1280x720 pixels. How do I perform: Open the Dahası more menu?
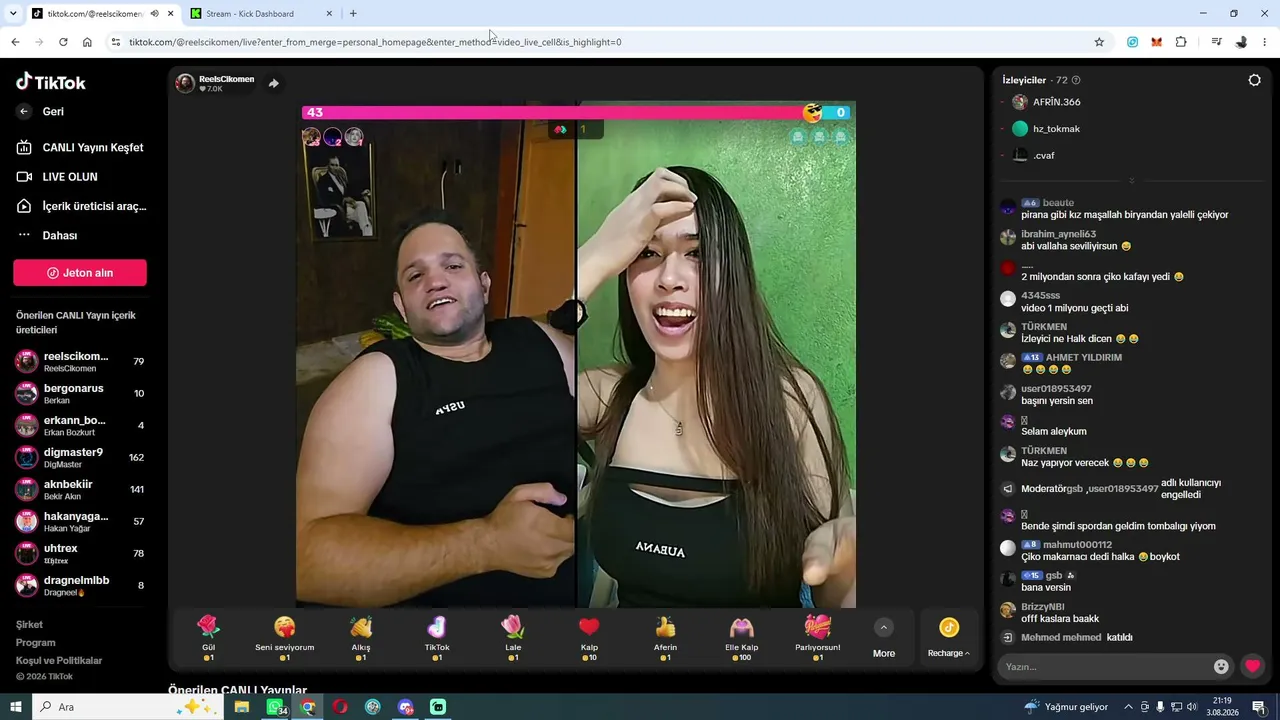[47, 235]
